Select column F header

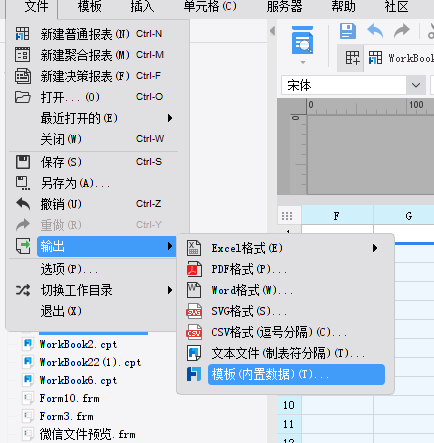point(337,216)
